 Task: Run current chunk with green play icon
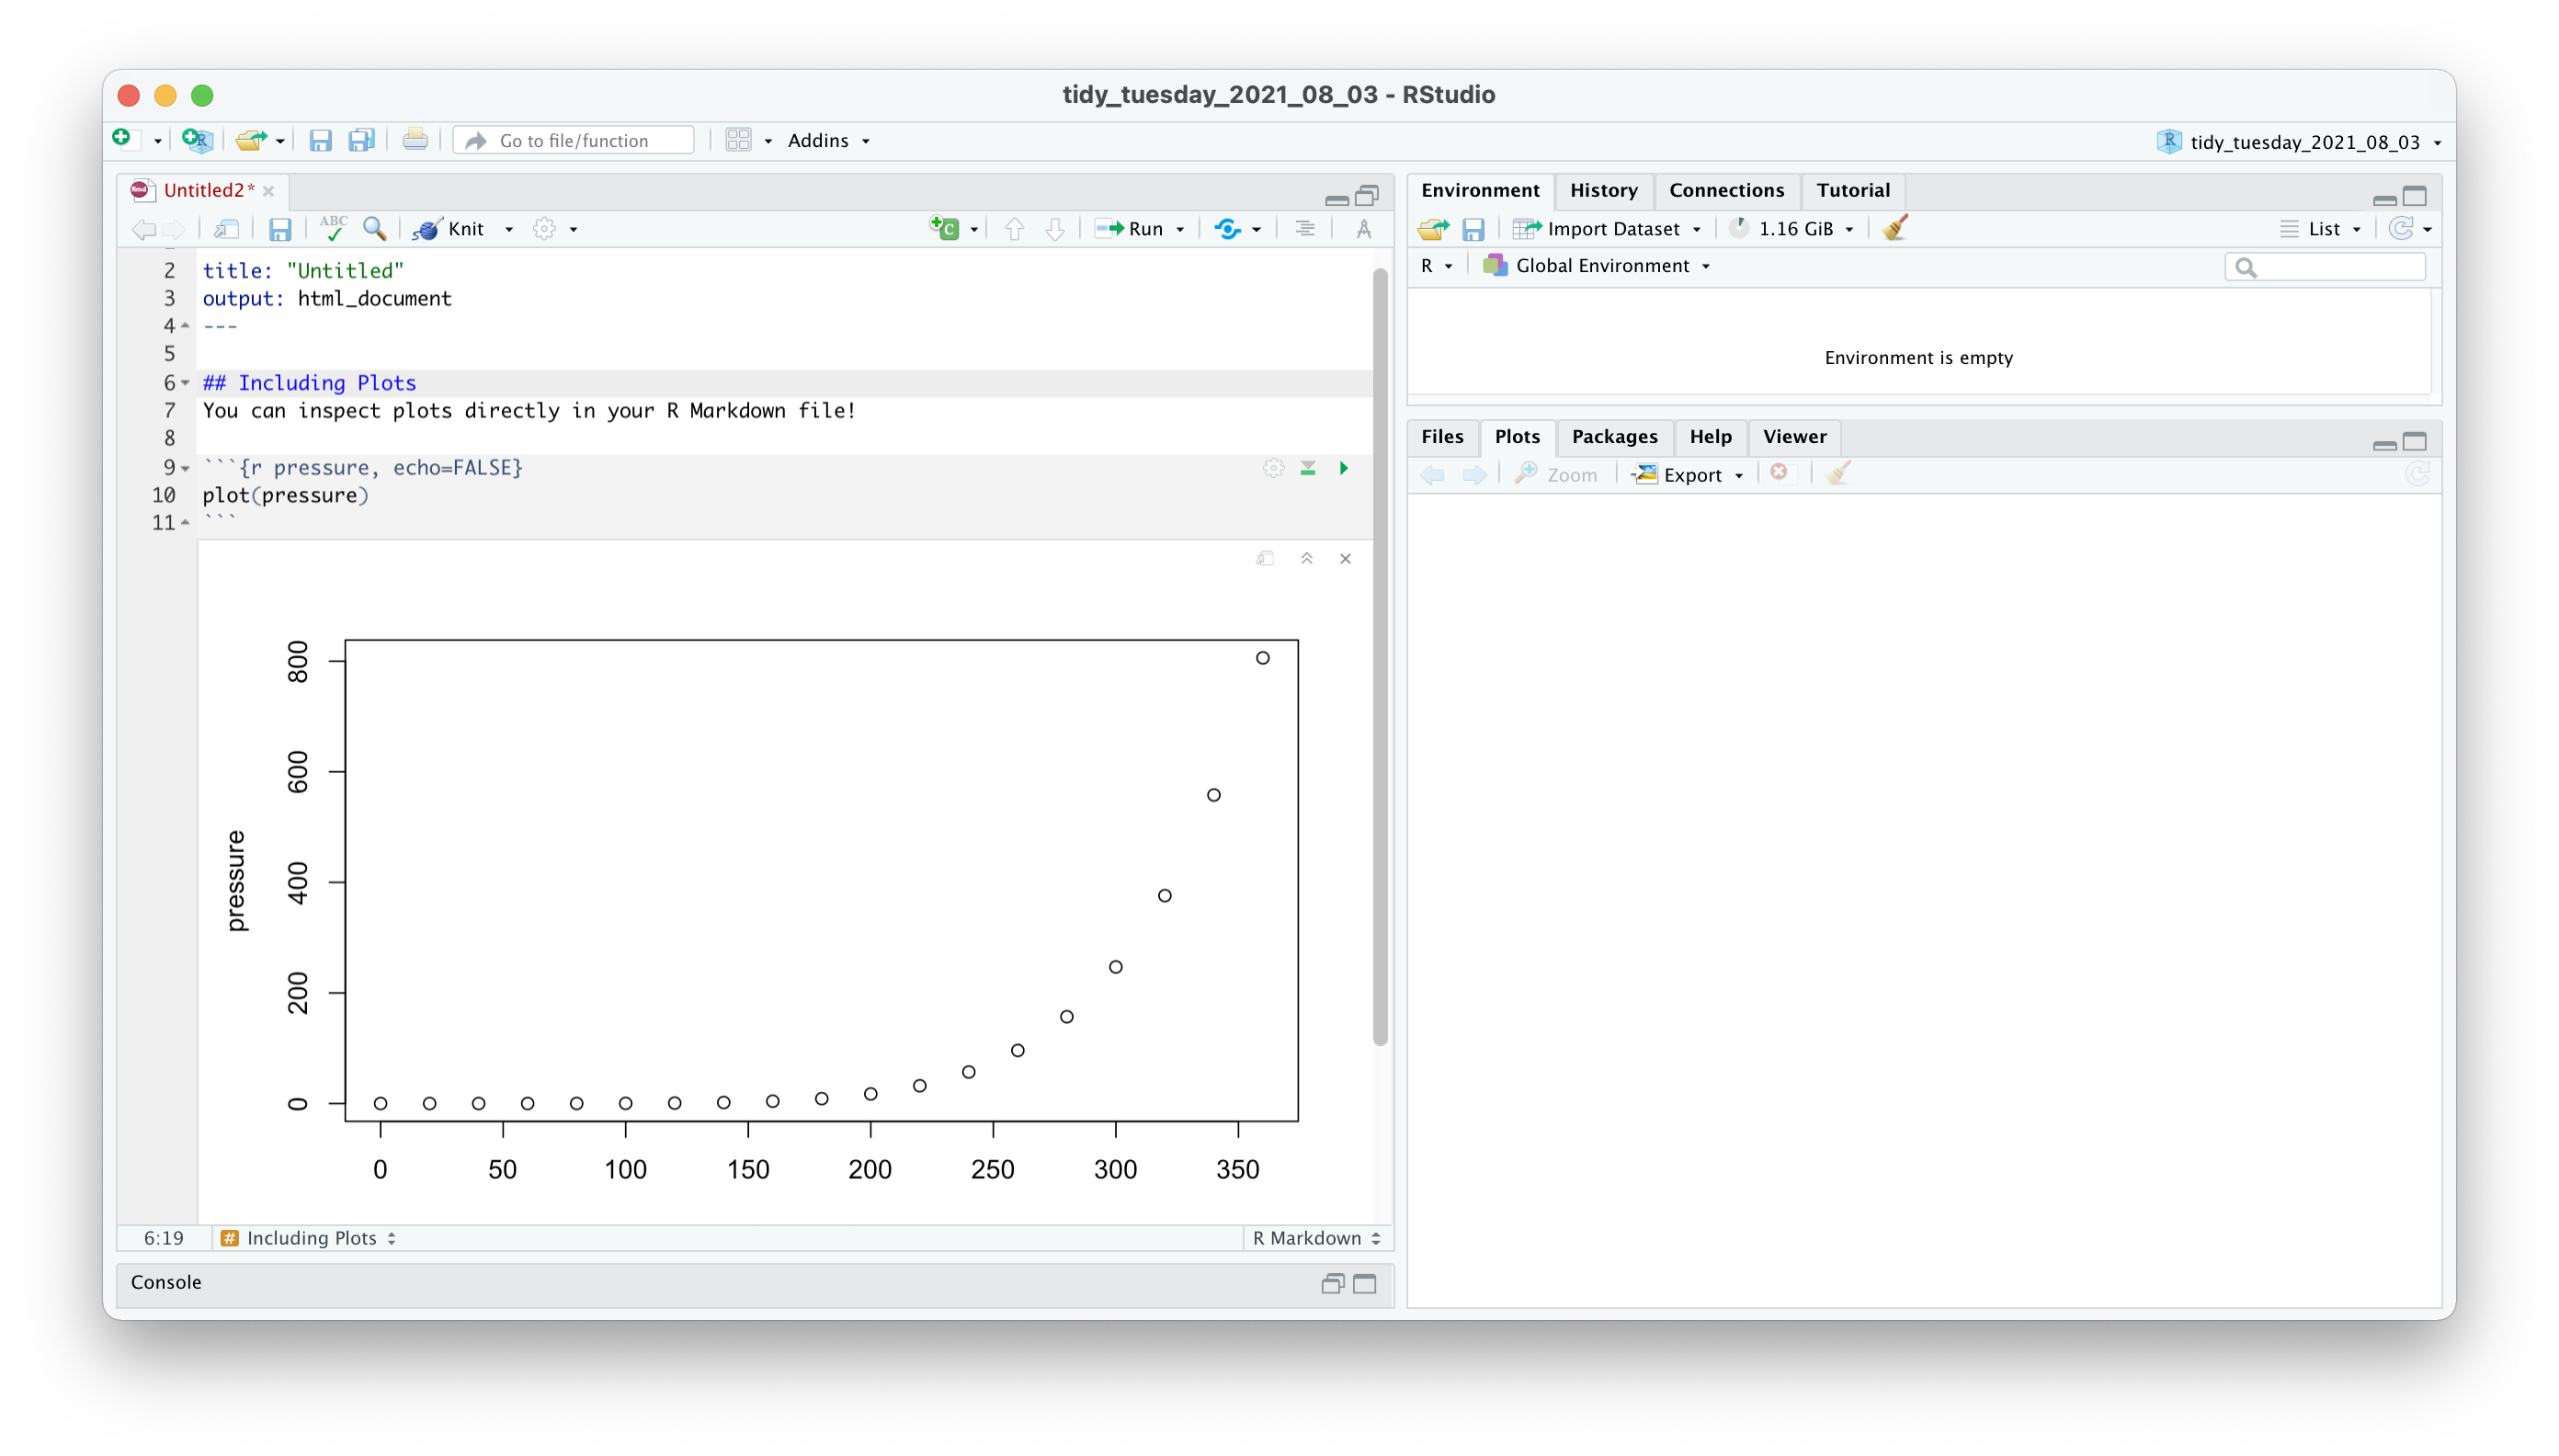pyautogui.click(x=1344, y=468)
